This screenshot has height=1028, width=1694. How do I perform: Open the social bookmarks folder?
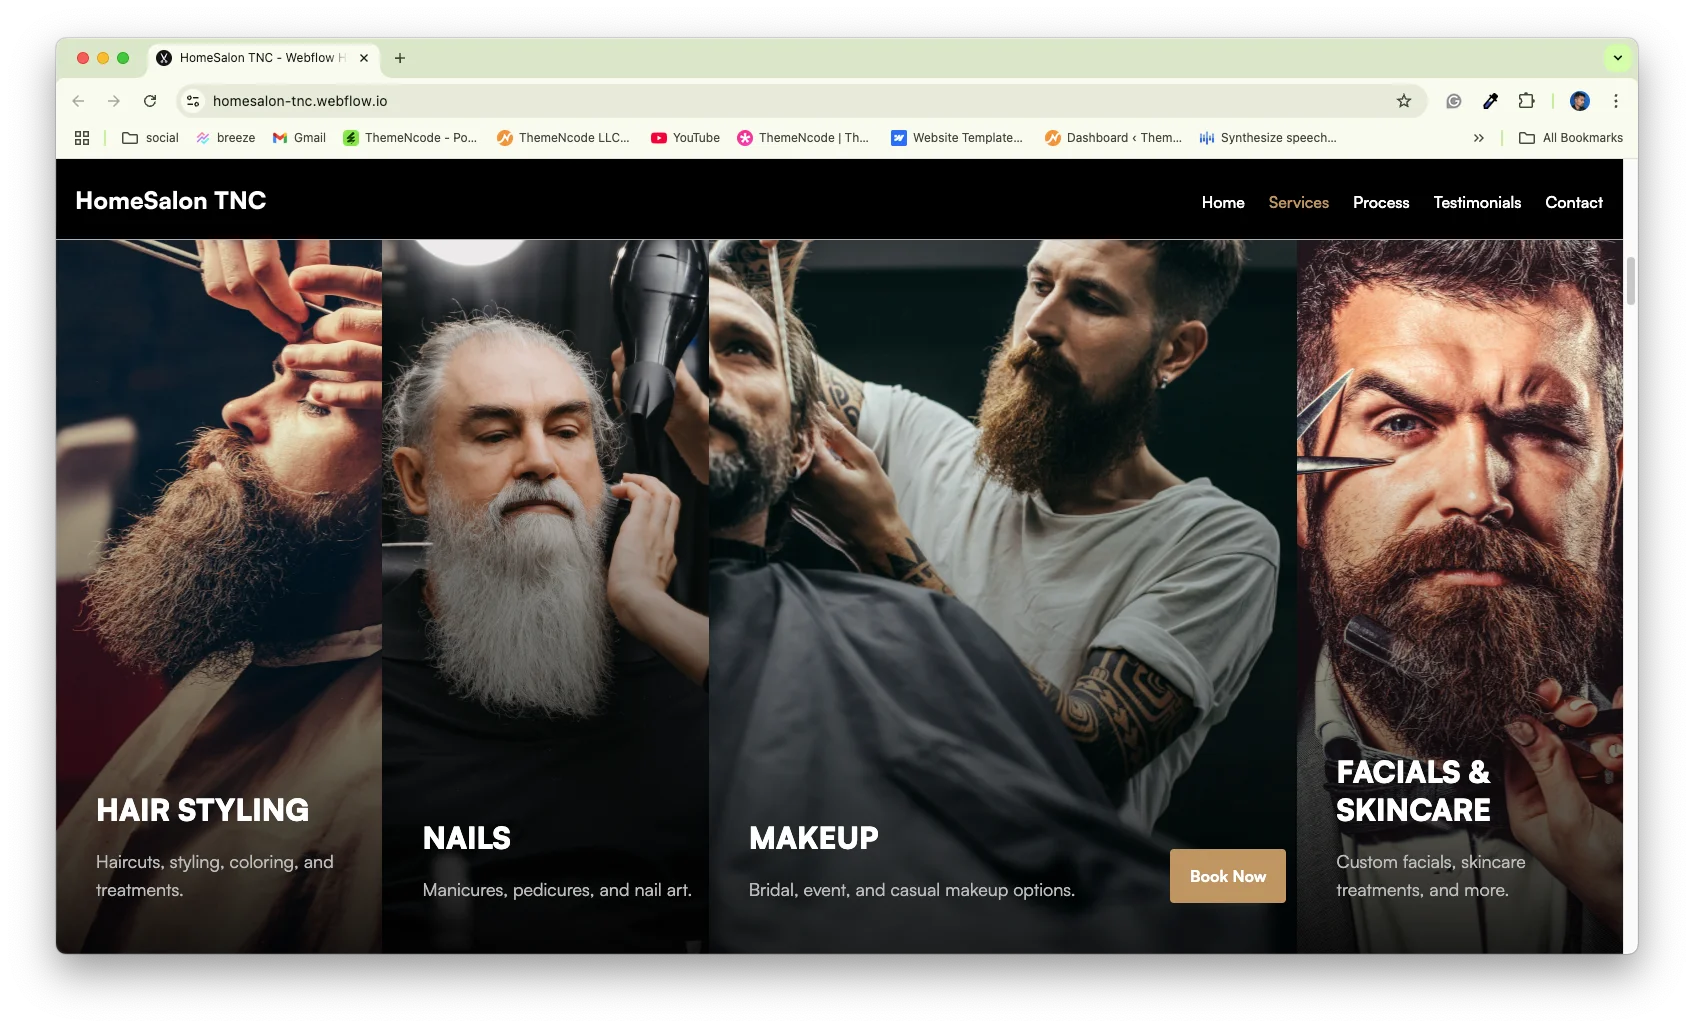point(150,138)
